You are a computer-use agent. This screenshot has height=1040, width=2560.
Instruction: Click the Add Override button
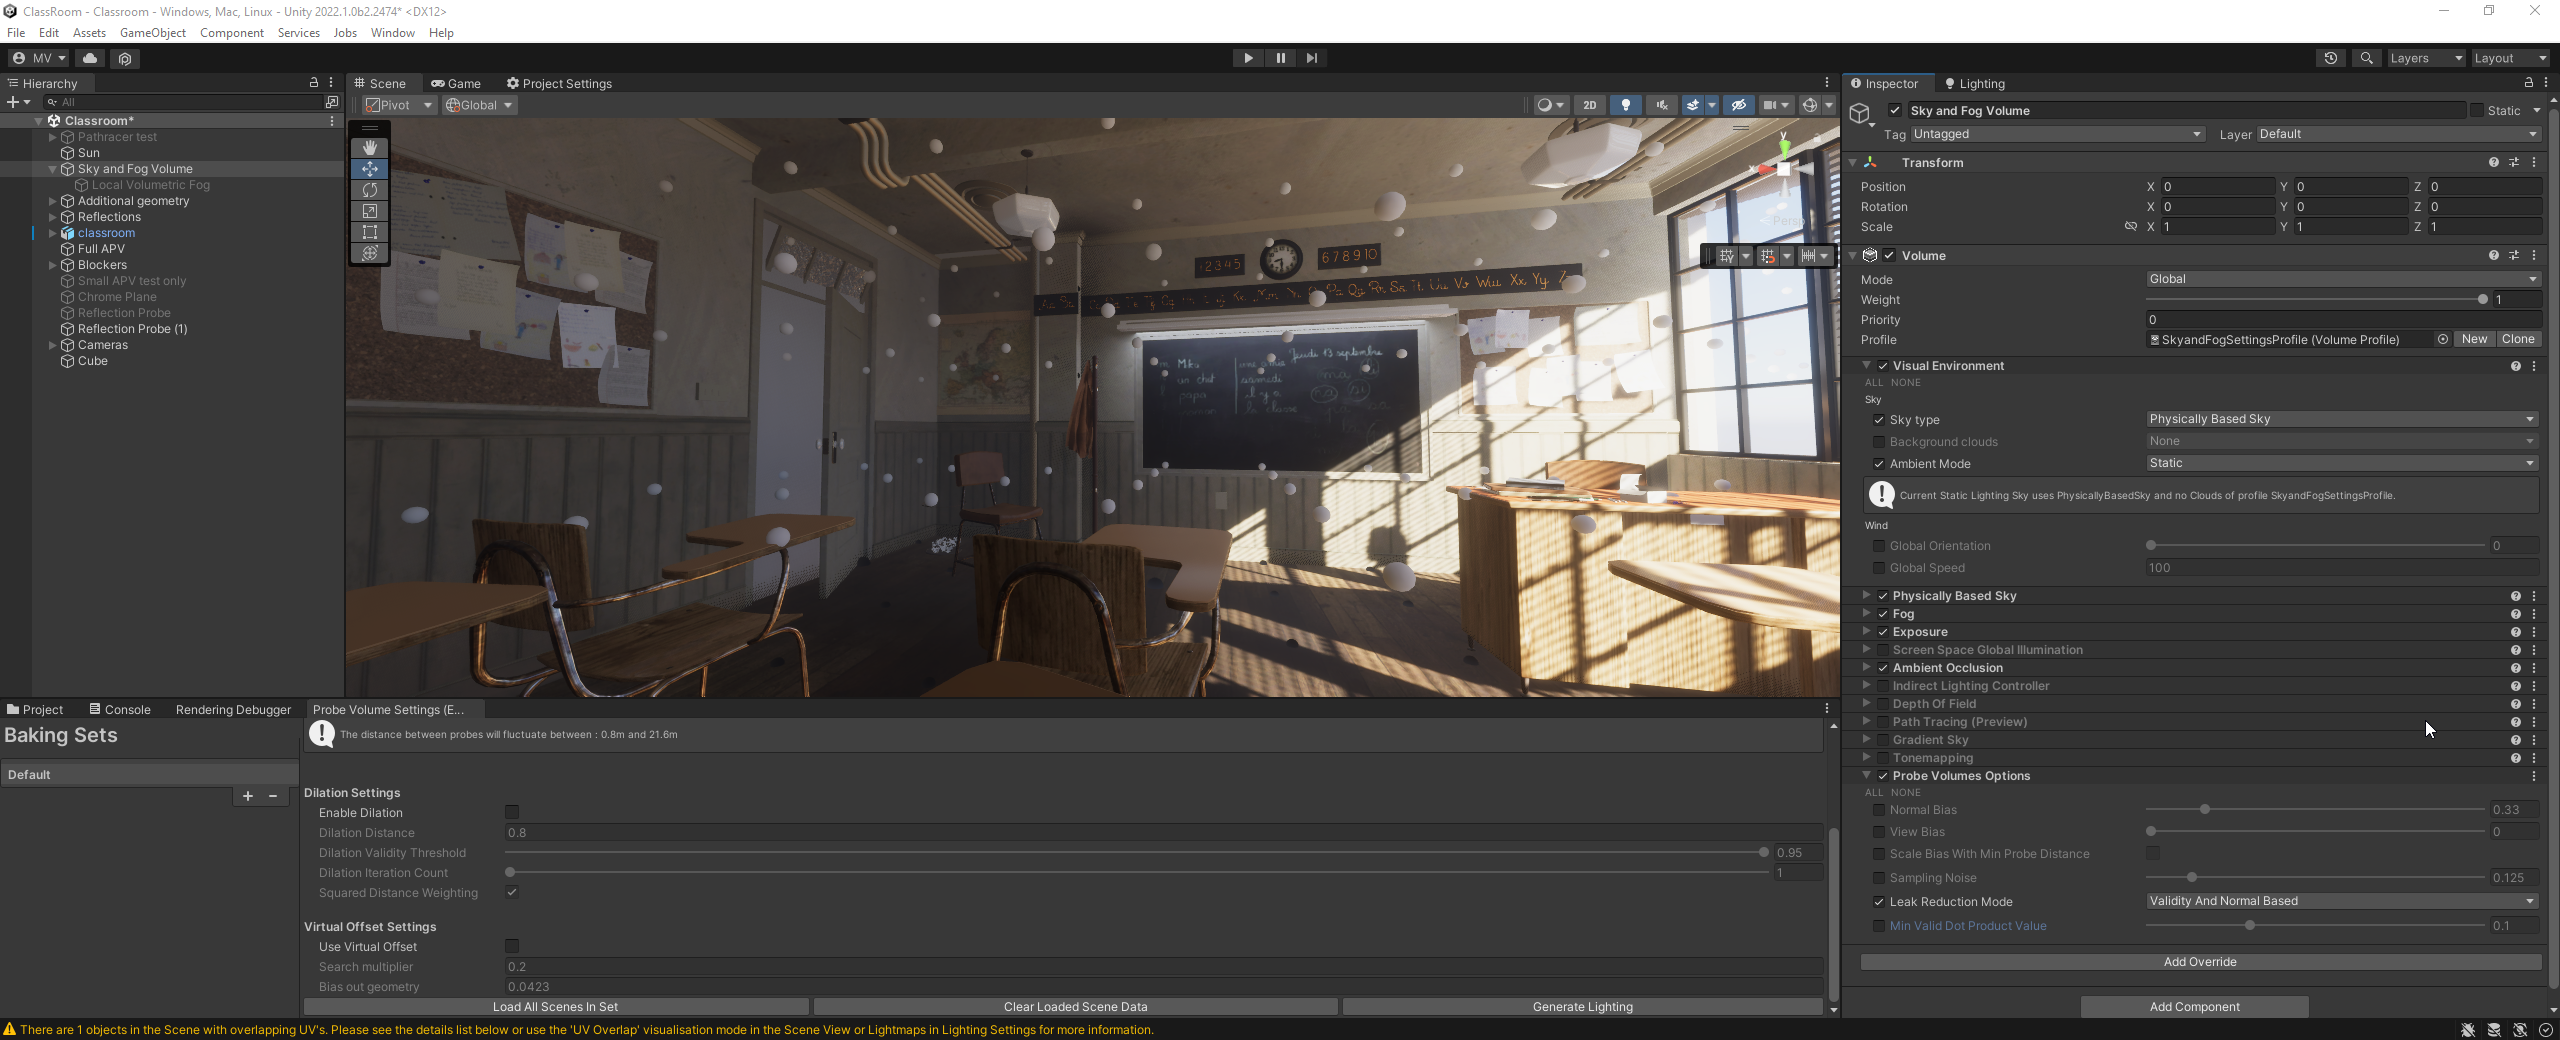(x=2200, y=962)
